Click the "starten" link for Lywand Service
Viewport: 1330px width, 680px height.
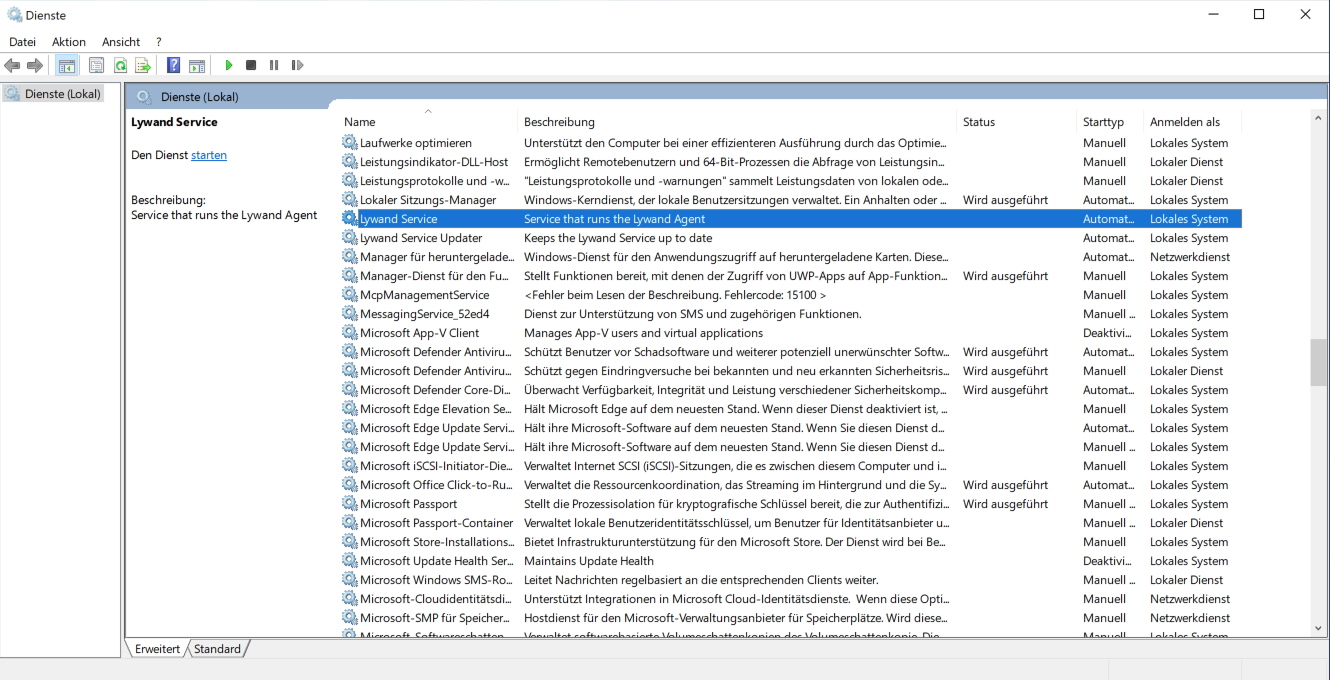[x=209, y=155]
